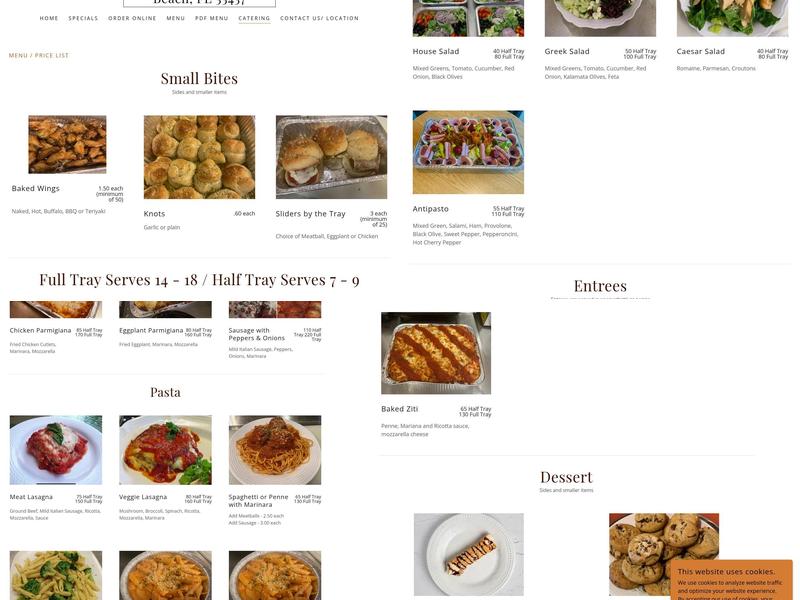This screenshot has height=600, width=800.
Task: Click the cookies notice banner
Action: (x=732, y=580)
